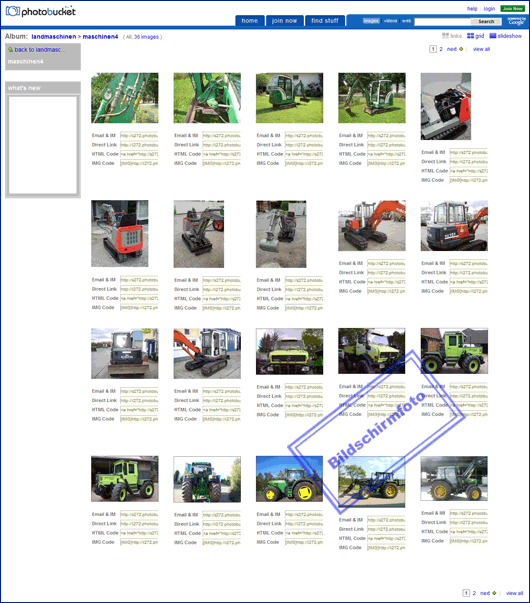Viewport: 530px width, 603px height.
Task: Select the web search option
Action: tap(407, 21)
